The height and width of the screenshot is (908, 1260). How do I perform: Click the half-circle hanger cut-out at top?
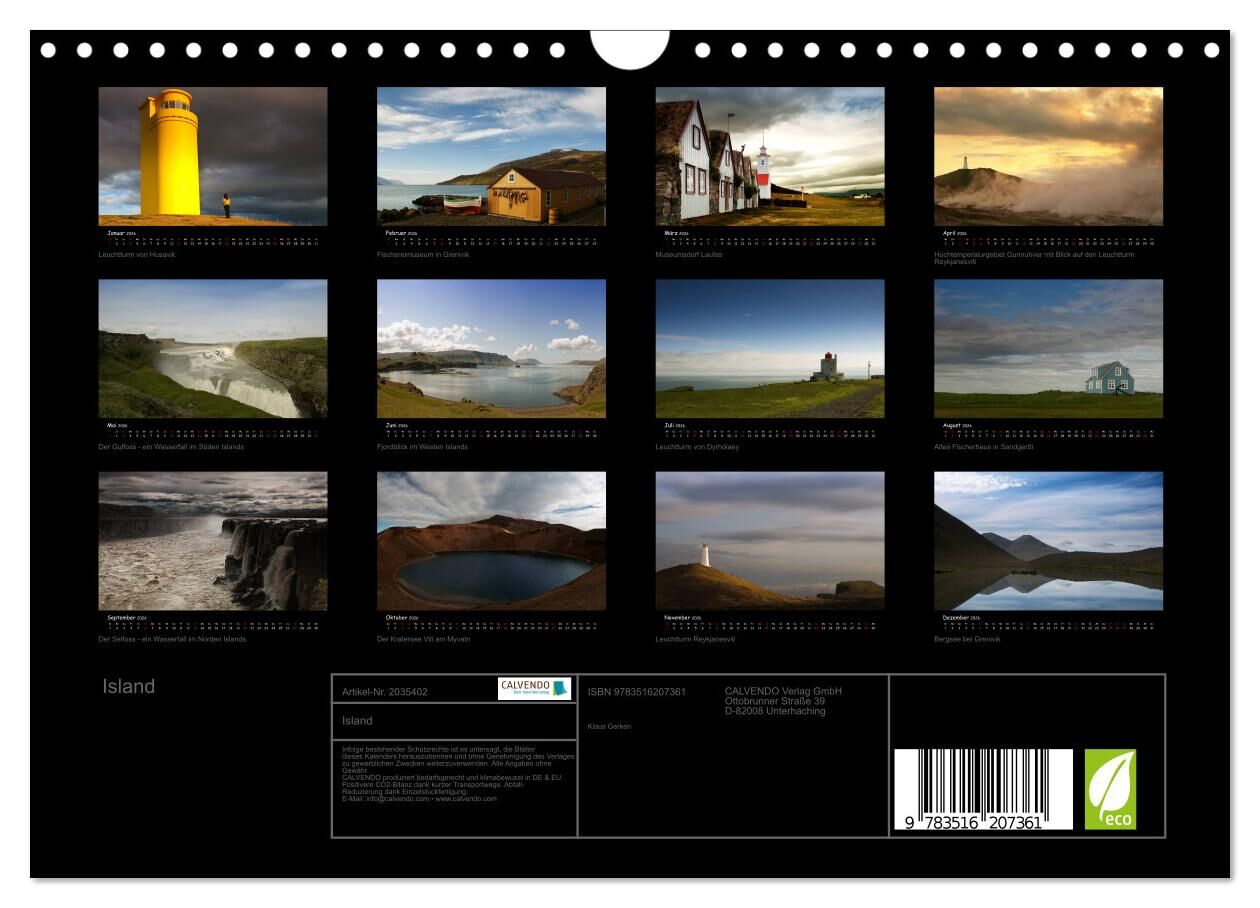tap(630, 48)
